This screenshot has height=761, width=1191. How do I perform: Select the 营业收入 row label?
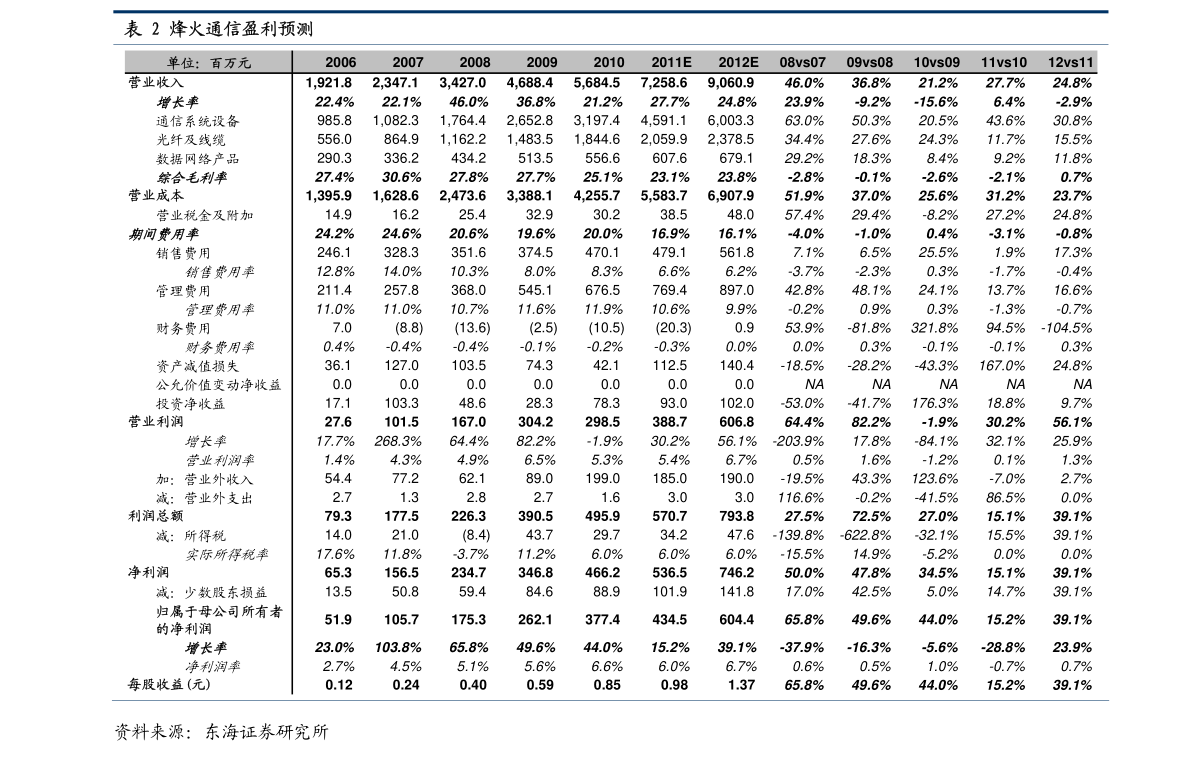pos(156,82)
